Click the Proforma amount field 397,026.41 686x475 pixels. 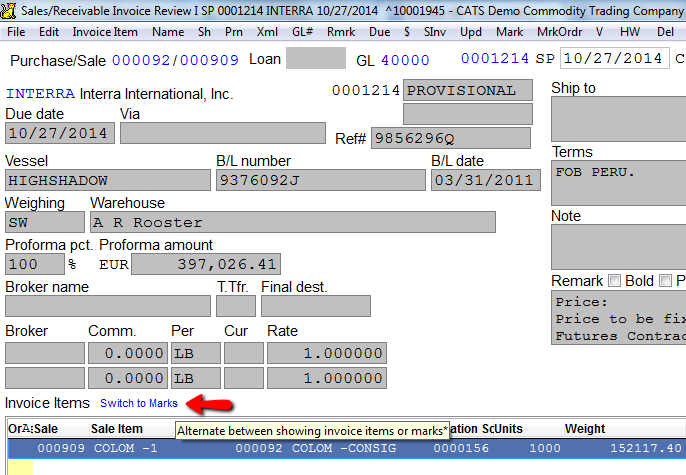pos(206,264)
